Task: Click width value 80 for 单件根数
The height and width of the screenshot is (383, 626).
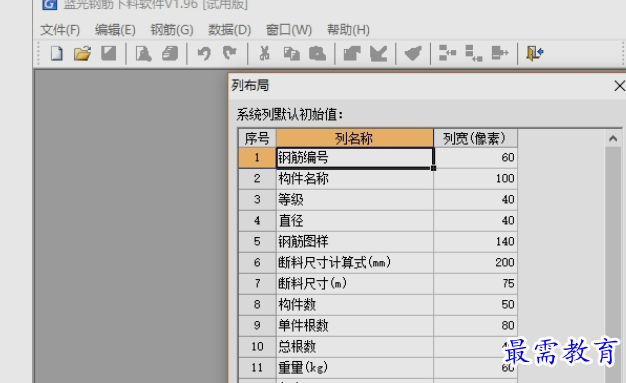Action: (475, 326)
